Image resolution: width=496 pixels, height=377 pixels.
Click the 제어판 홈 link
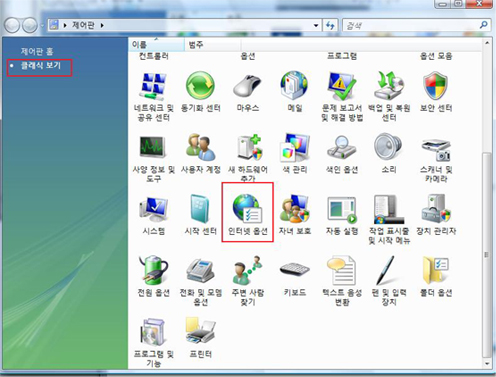[37, 51]
